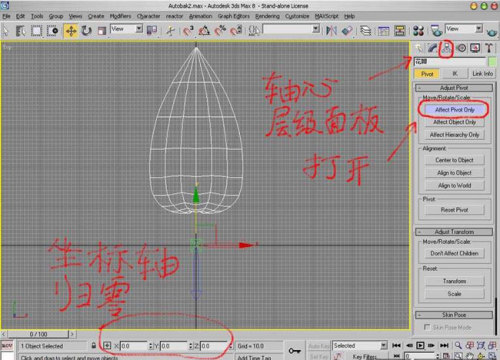Enable the Skin Pose Mode checkbox
The image size is (500, 360).
click(427, 327)
